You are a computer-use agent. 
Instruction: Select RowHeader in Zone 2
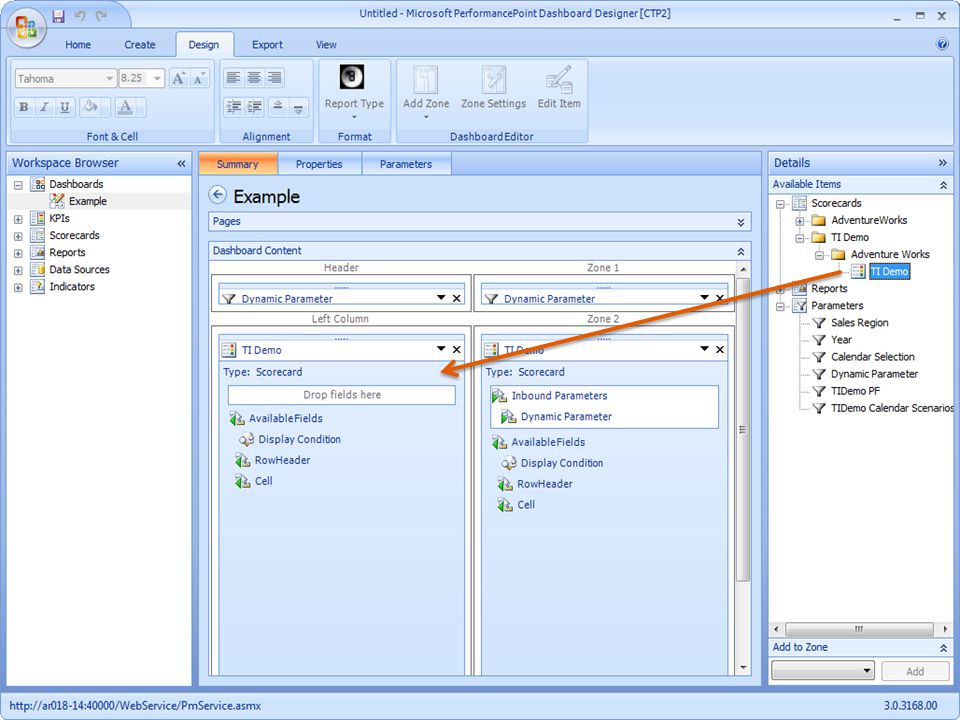tap(545, 484)
